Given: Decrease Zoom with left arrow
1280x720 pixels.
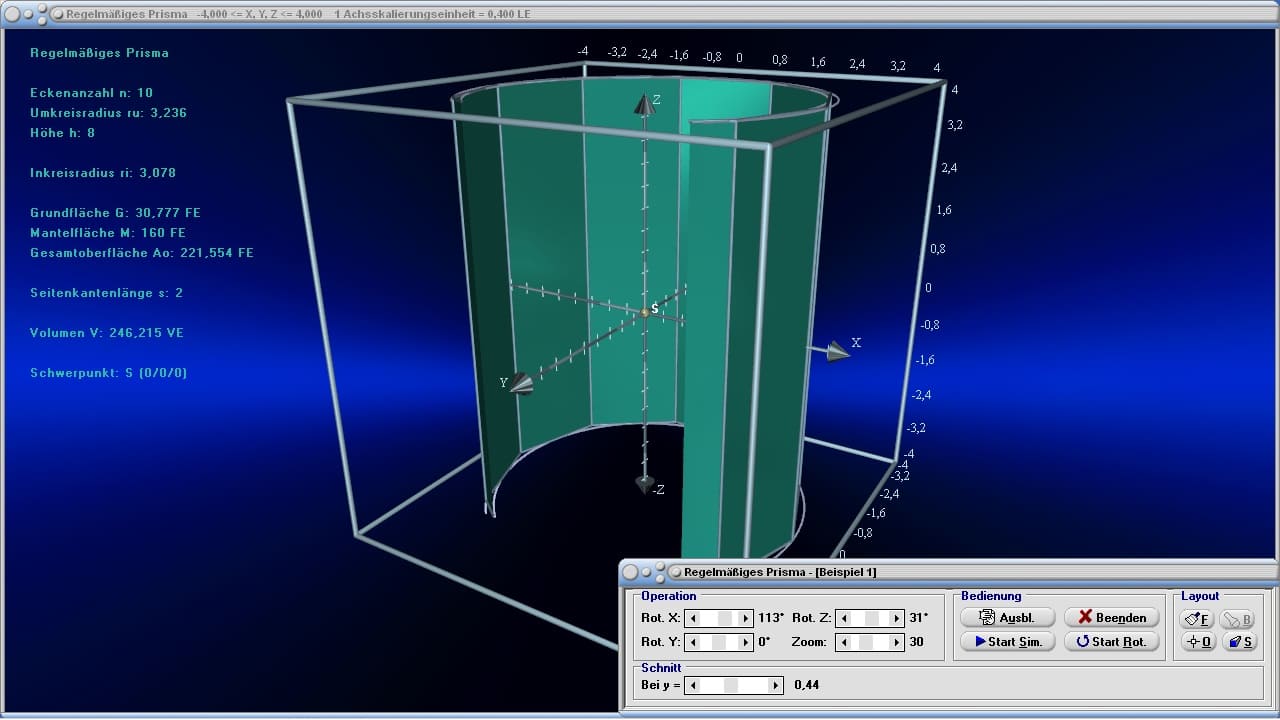Looking at the screenshot, I should coord(843,642).
